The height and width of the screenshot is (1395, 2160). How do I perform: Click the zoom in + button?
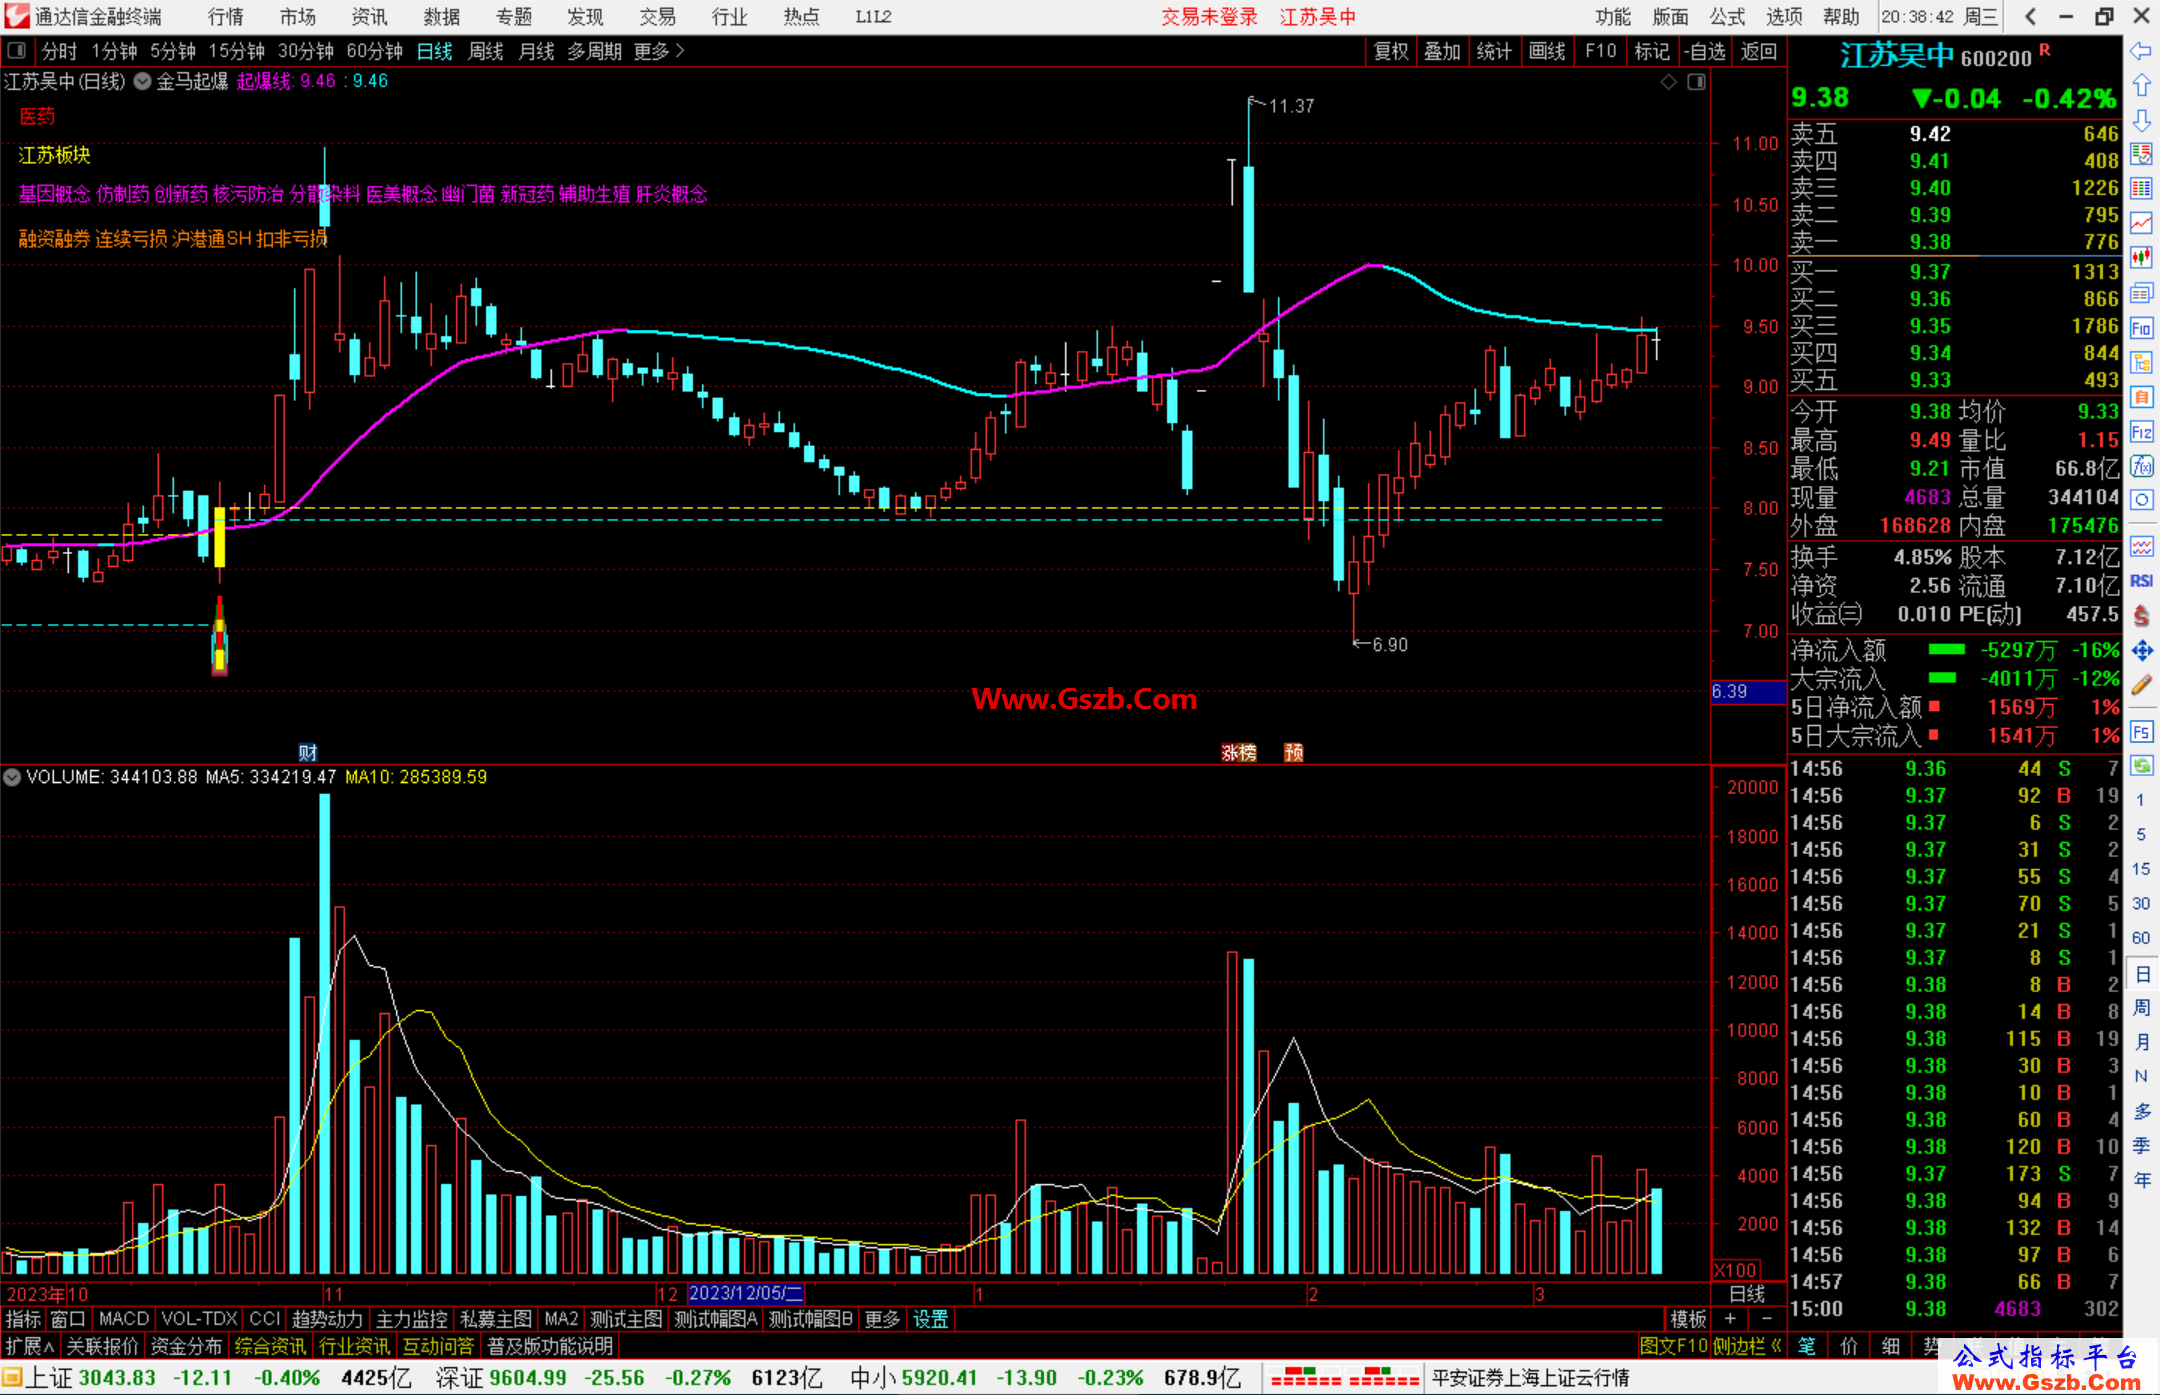pyautogui.click(x=1730, y=1319)
